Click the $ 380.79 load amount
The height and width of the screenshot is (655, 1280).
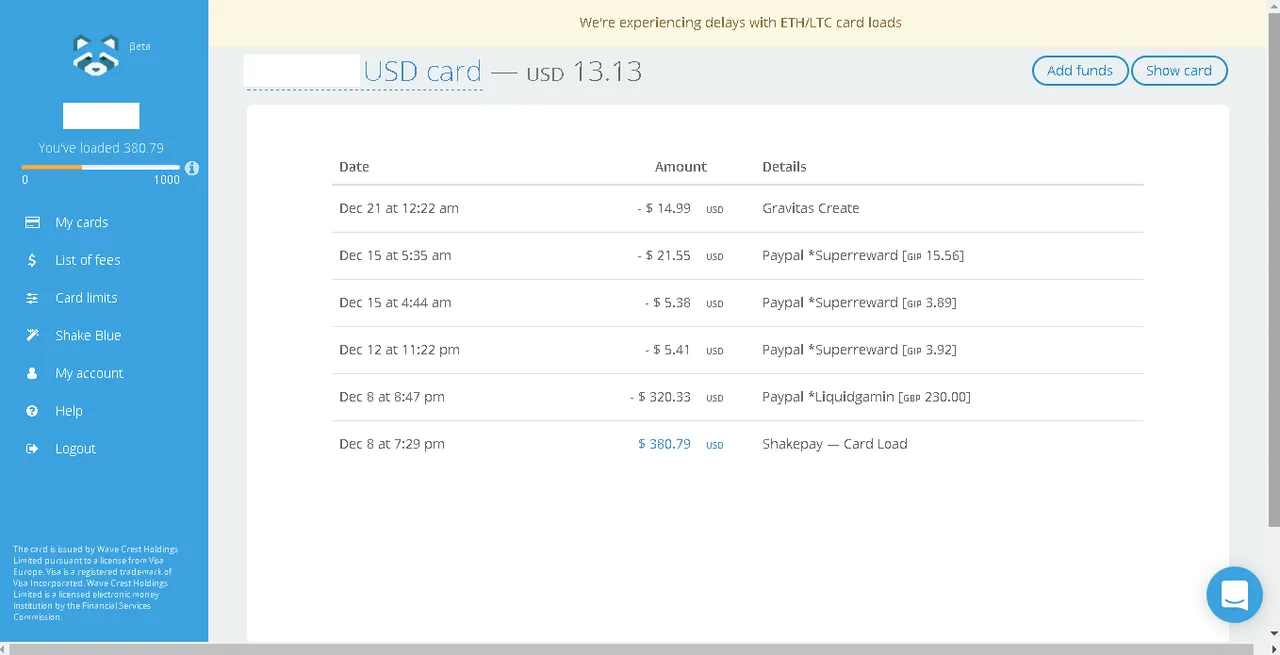[x=664, y=443]
